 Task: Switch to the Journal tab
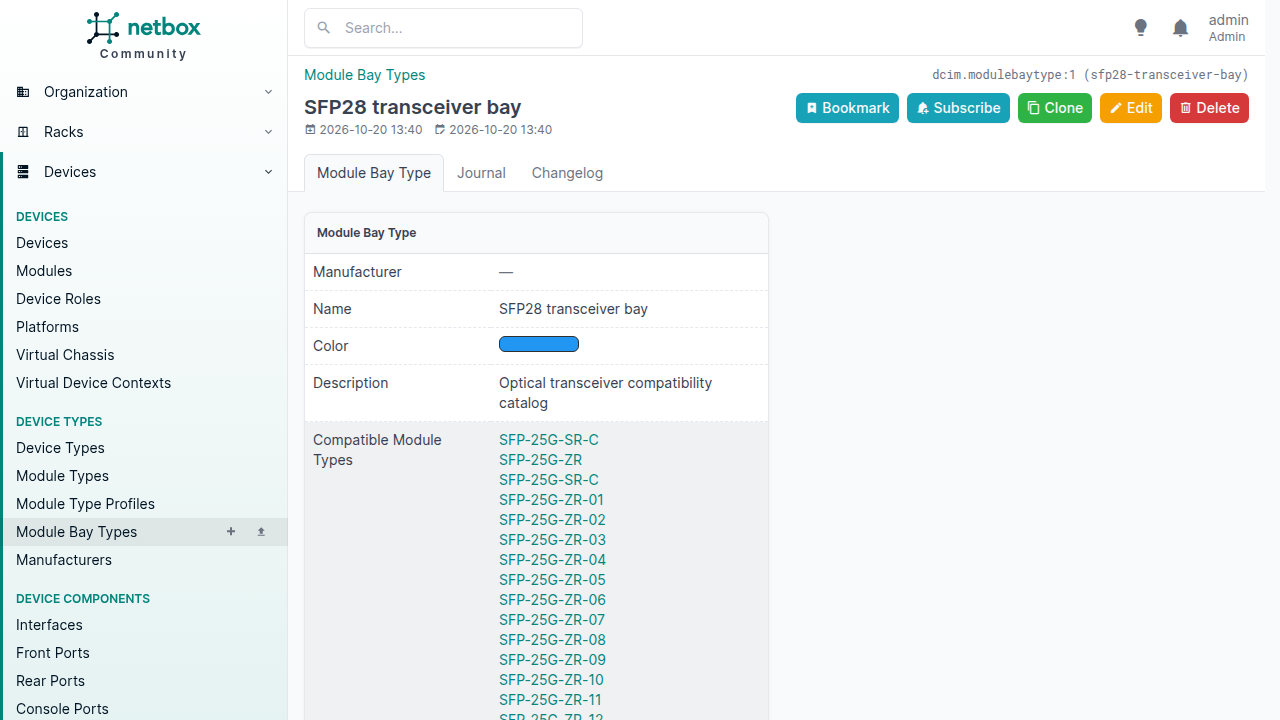481,173
